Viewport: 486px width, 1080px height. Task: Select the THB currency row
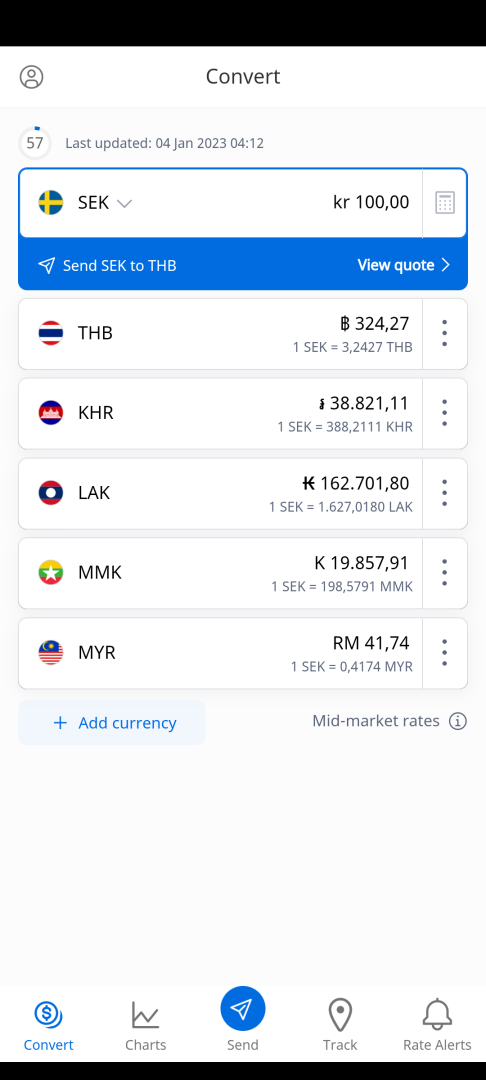point(220,333)
